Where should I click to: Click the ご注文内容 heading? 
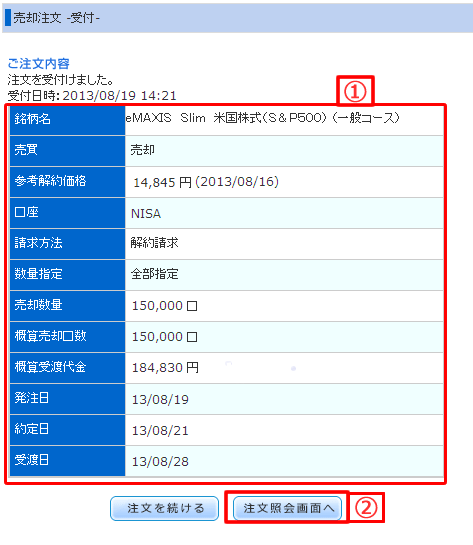click(39, 64)
